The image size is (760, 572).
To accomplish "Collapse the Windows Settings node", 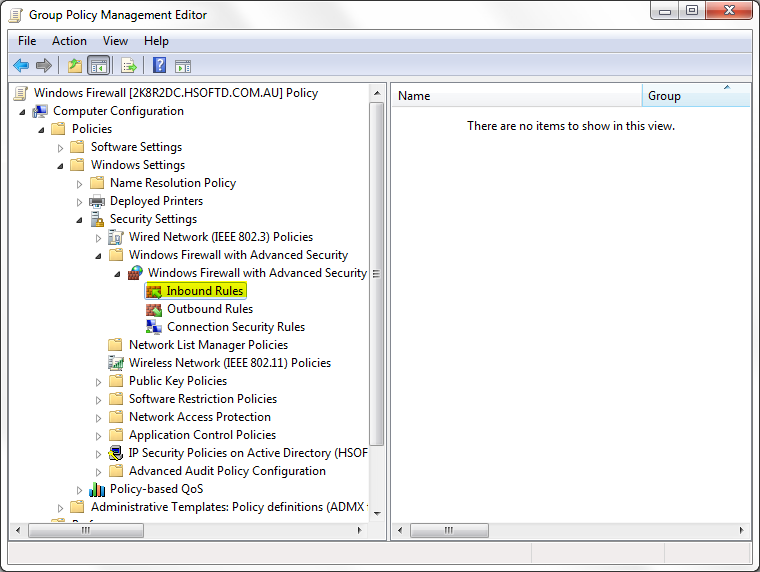I will tap(60, 166).
